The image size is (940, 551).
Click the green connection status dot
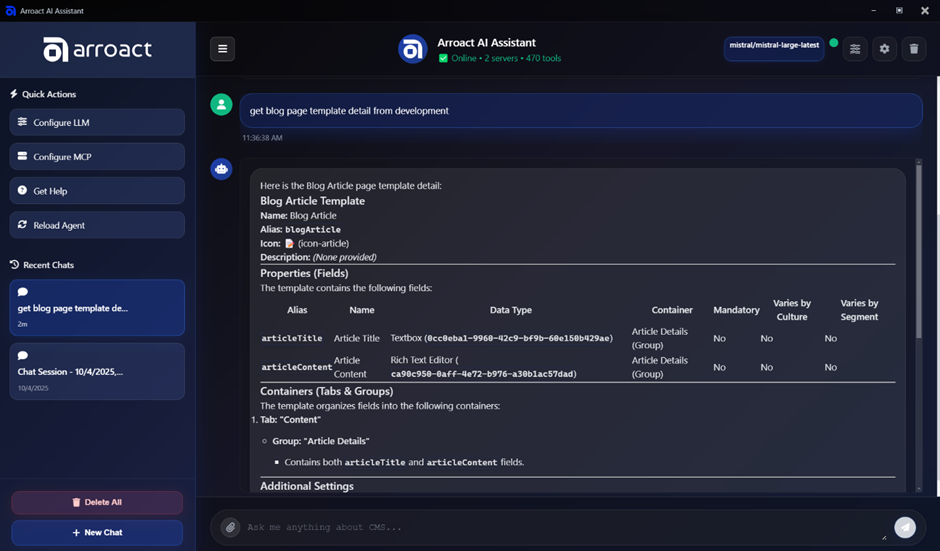[833, 43]
